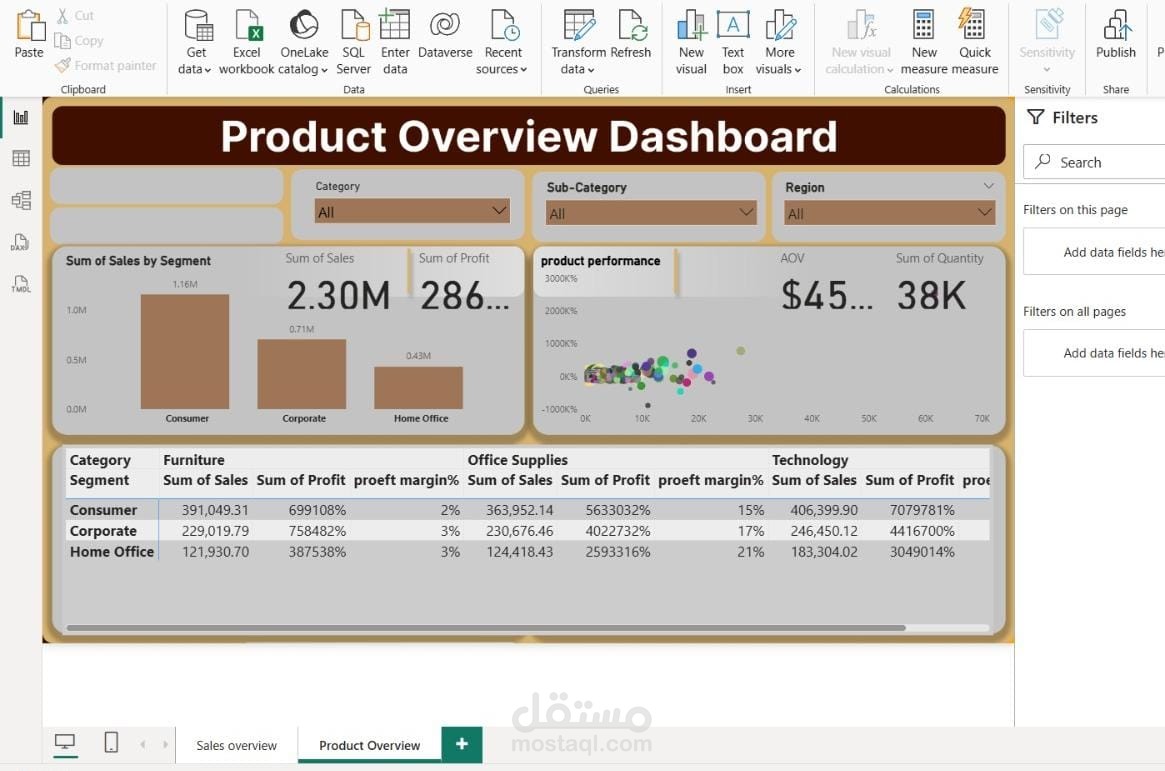
Task: Select the Corporate row header in matrix
Action: [x=103, y=531]
